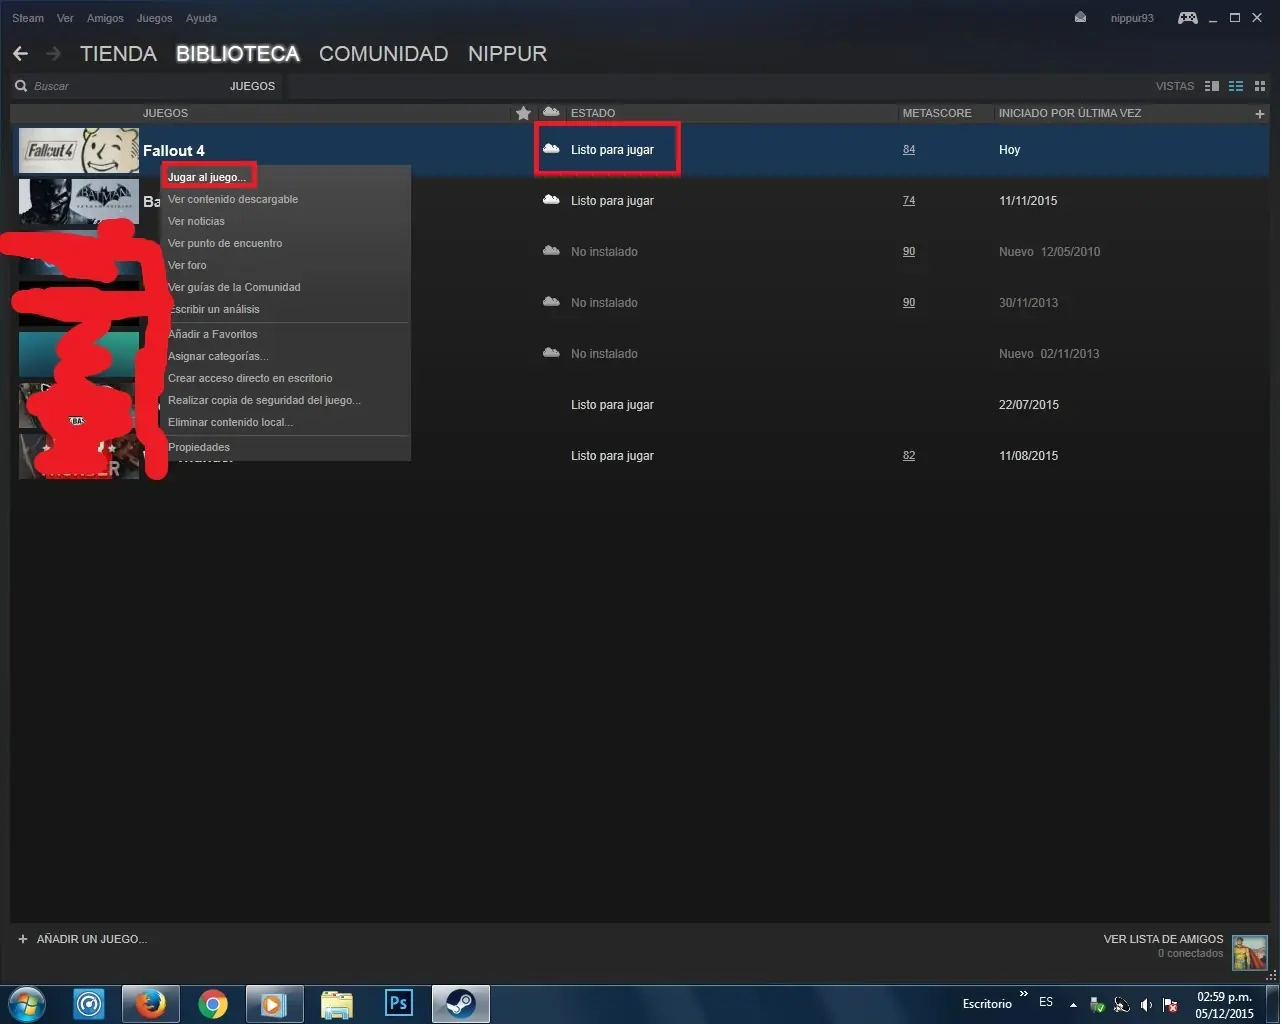This screenshot has height=1024, width=1282.
Task: Open the Metascore 82 link
Action: click(909, 455)
